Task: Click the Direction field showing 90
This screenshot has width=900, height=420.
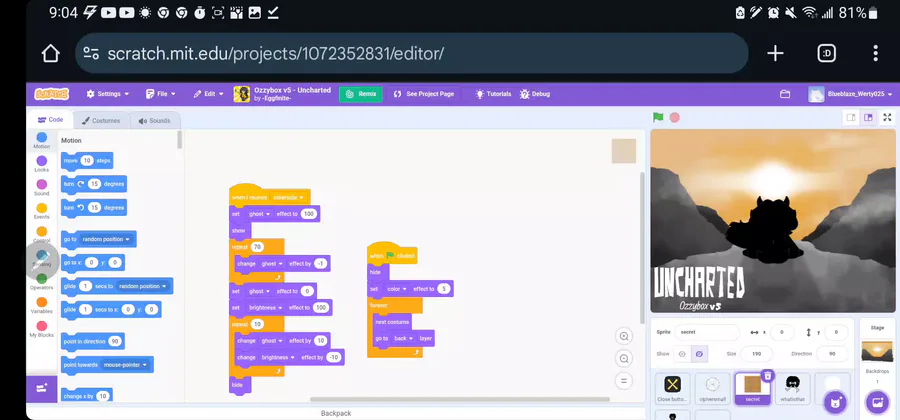Action: pyautogui.click(x=832, y=354)
